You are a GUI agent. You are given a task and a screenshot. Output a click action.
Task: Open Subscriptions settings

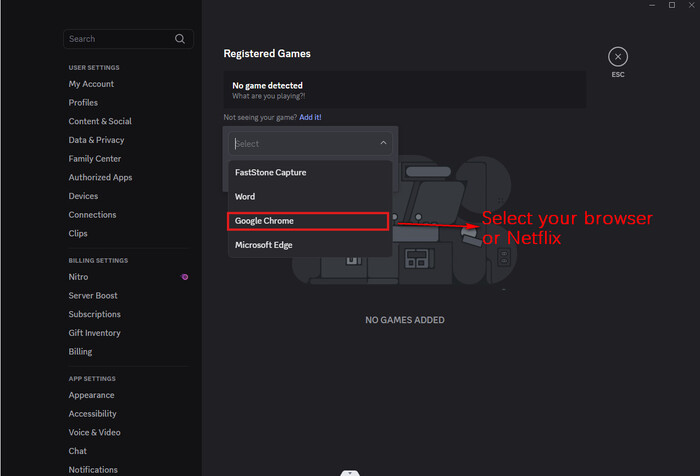pyautogui.click(x=95, y=314)
